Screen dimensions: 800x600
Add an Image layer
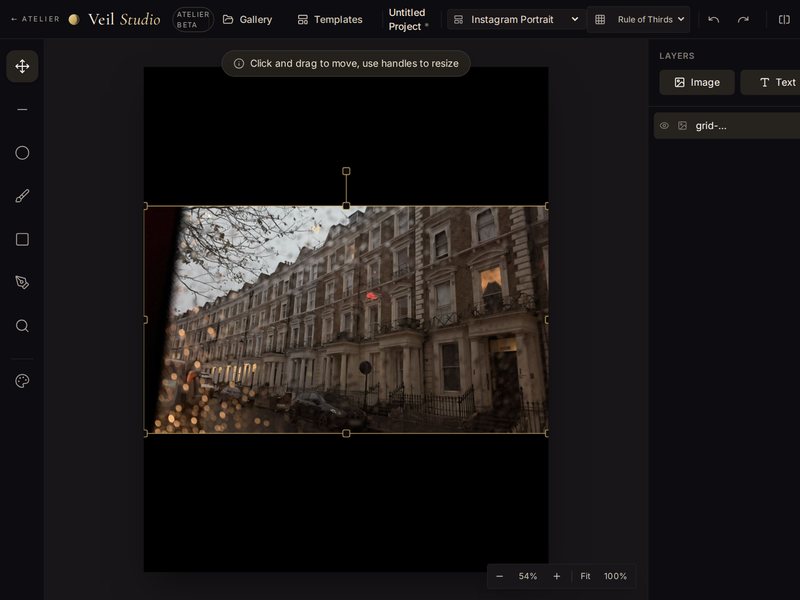pos(697,82)
